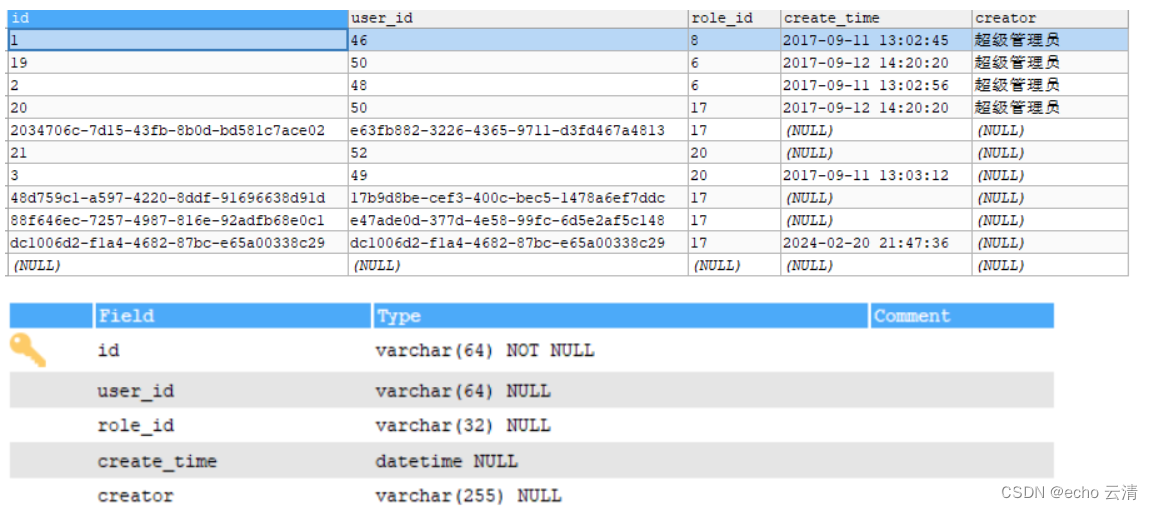The width and height of the screenshot is (1153, 510).
Task: Click the user_id cell containing 49
Action: pyautogui.click(x=518, y=175)
